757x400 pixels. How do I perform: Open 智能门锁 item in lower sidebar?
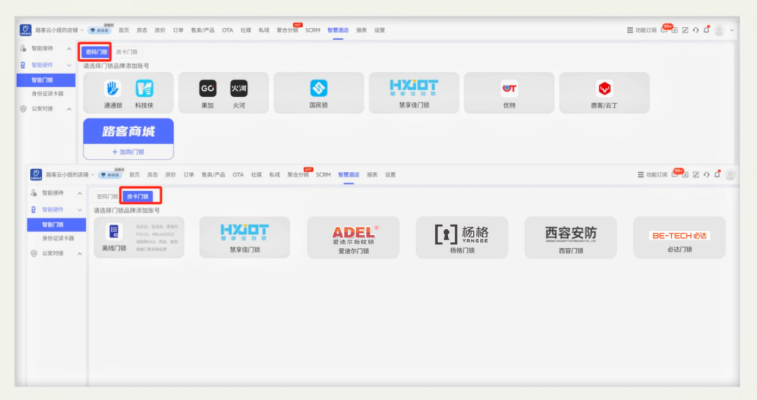[x=56, y=225]
